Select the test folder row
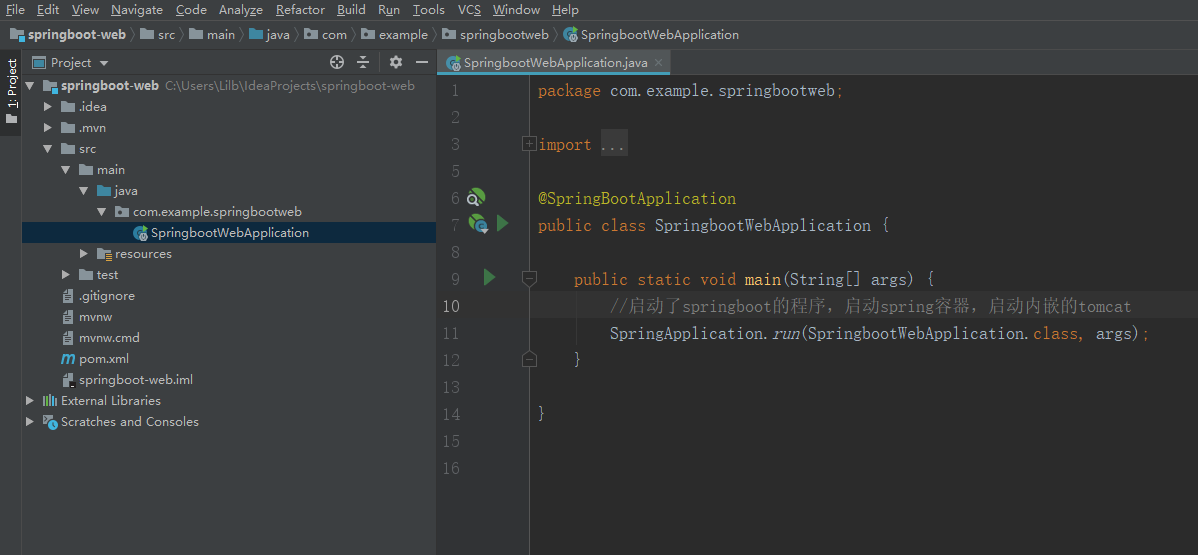The width and height of the screenshot is (1198, 555). pyautogui.click(x=229, y=274)
